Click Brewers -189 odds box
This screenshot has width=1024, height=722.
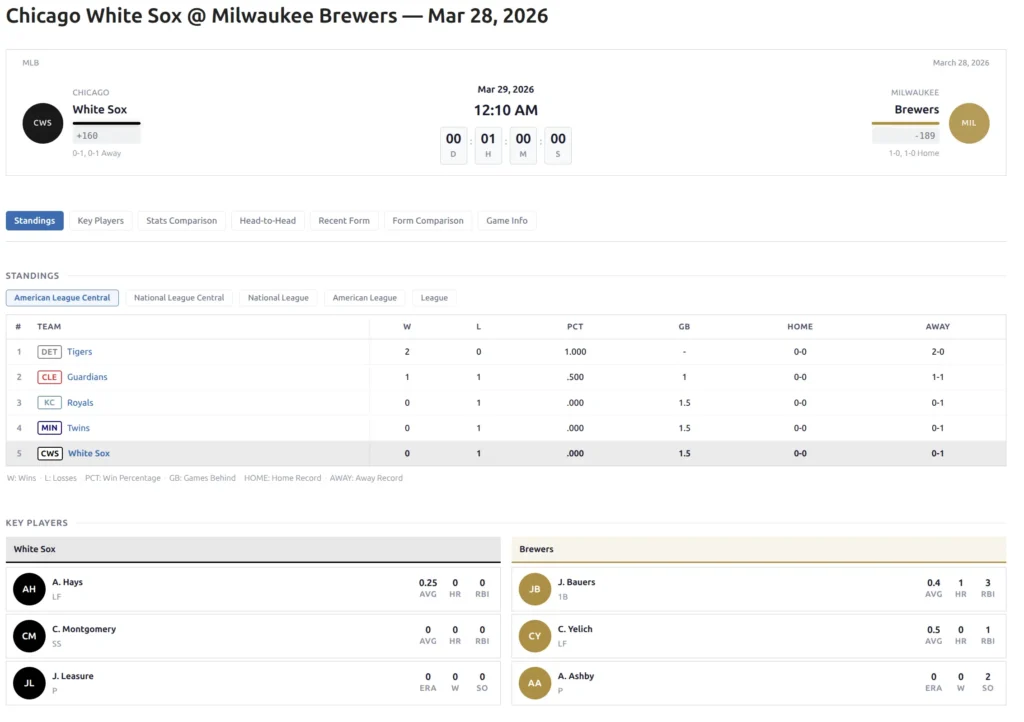tap(905, 136)
